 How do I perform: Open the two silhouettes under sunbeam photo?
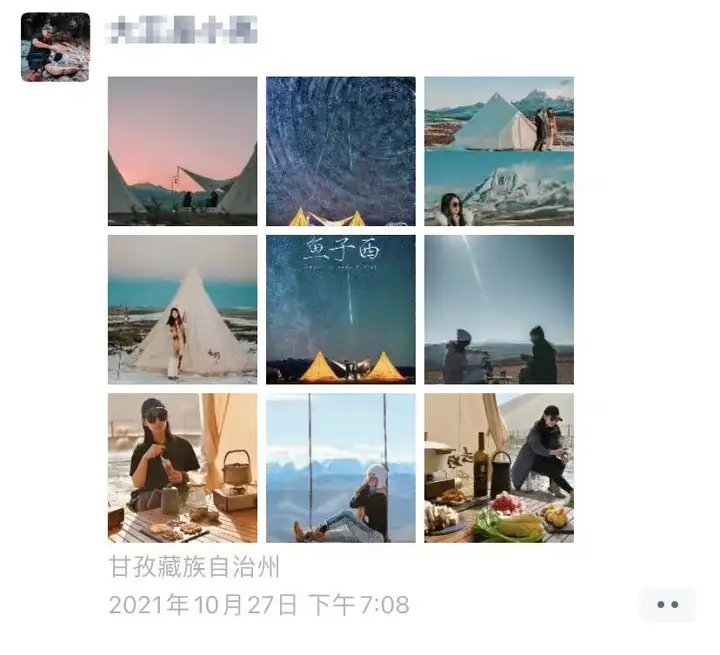point(499,310)
